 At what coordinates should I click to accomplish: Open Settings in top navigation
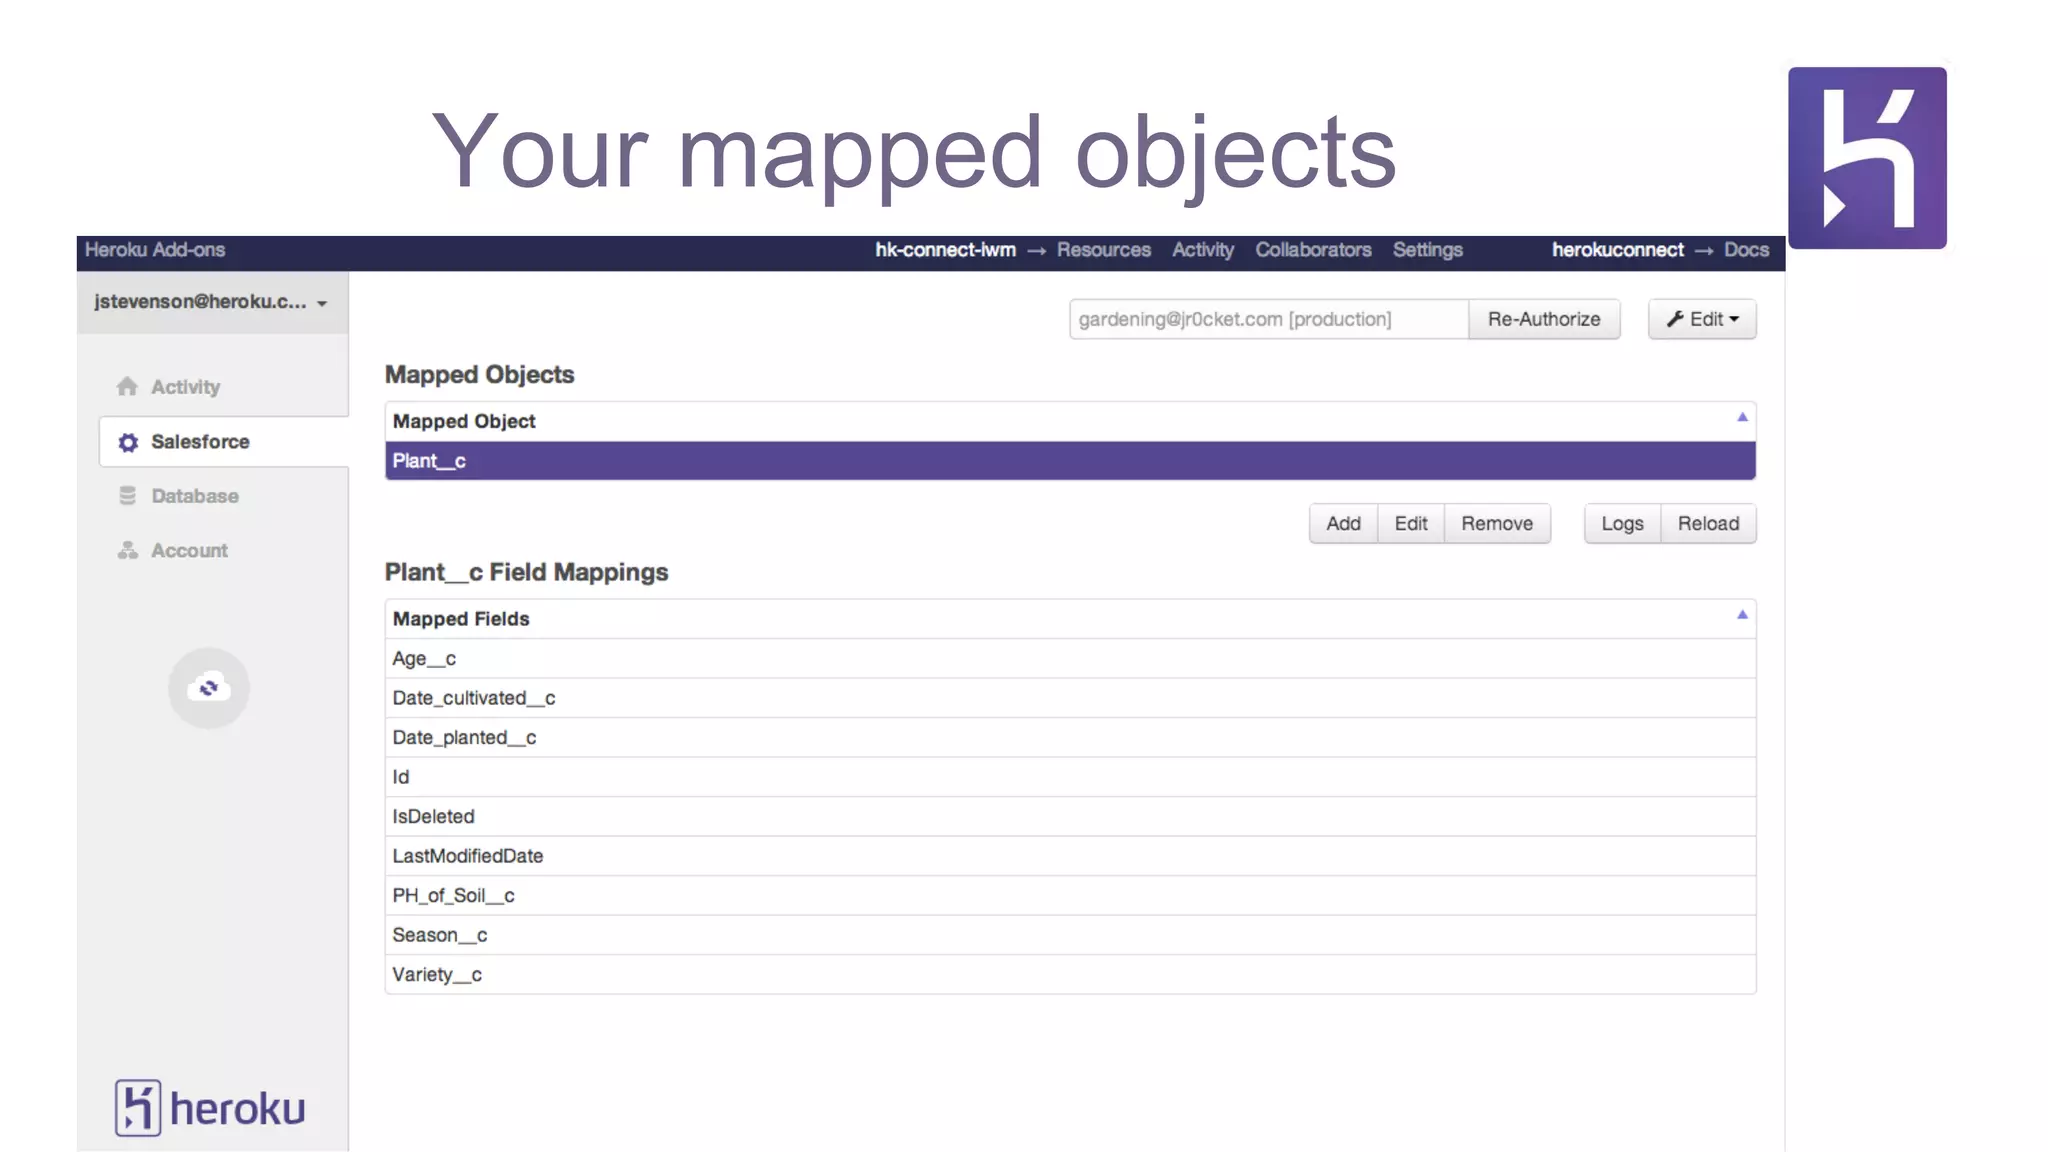tap(1427, 250)
